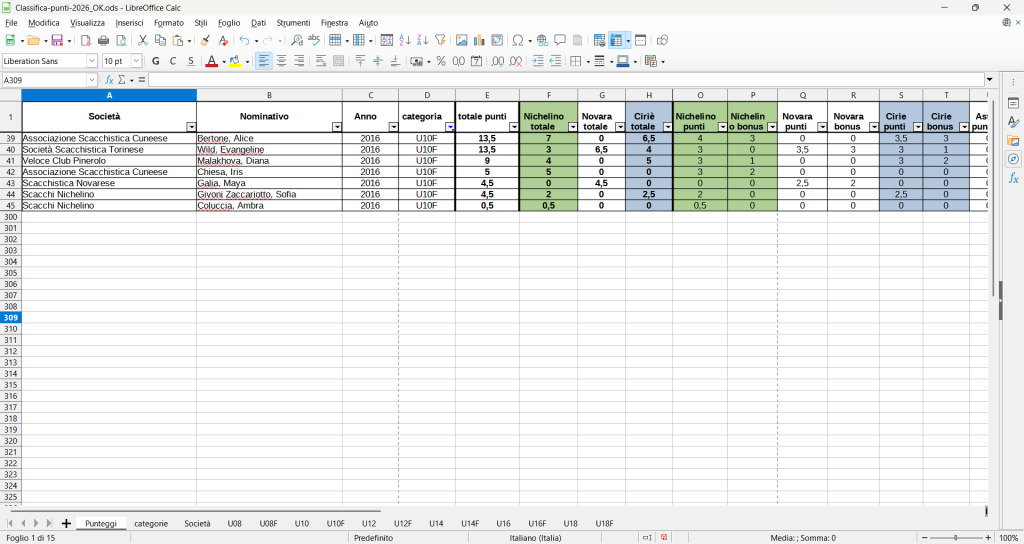Click the Cut scissors icon
1024x544 pixels.
point(142,41)
